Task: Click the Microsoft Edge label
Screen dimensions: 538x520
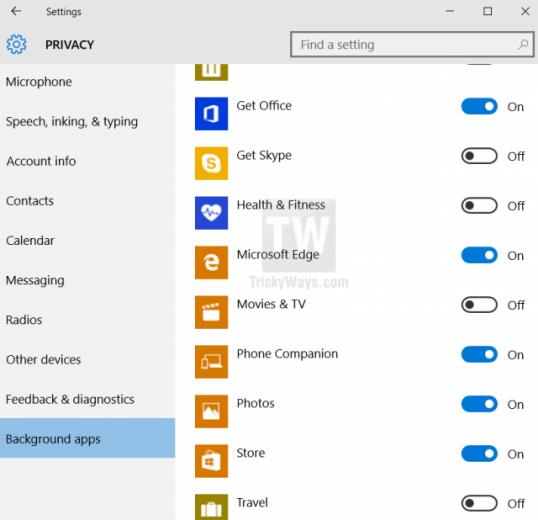Action: tap(278, 255)
